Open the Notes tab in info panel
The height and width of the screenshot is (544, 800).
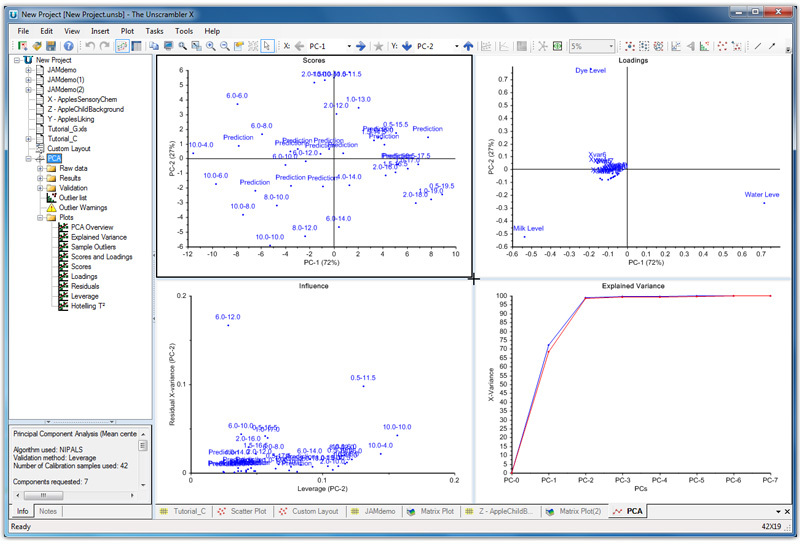coord(48,511)
